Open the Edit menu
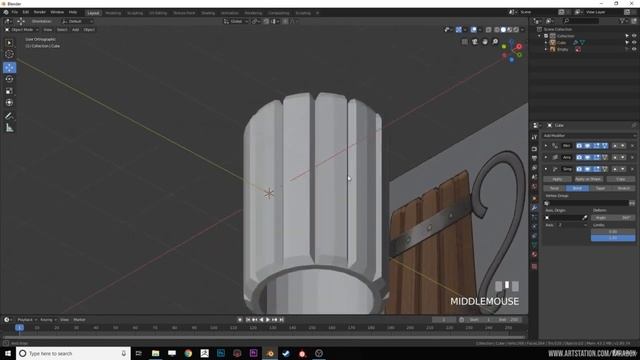Screen dimensions: 640x360 coord(25,12)
